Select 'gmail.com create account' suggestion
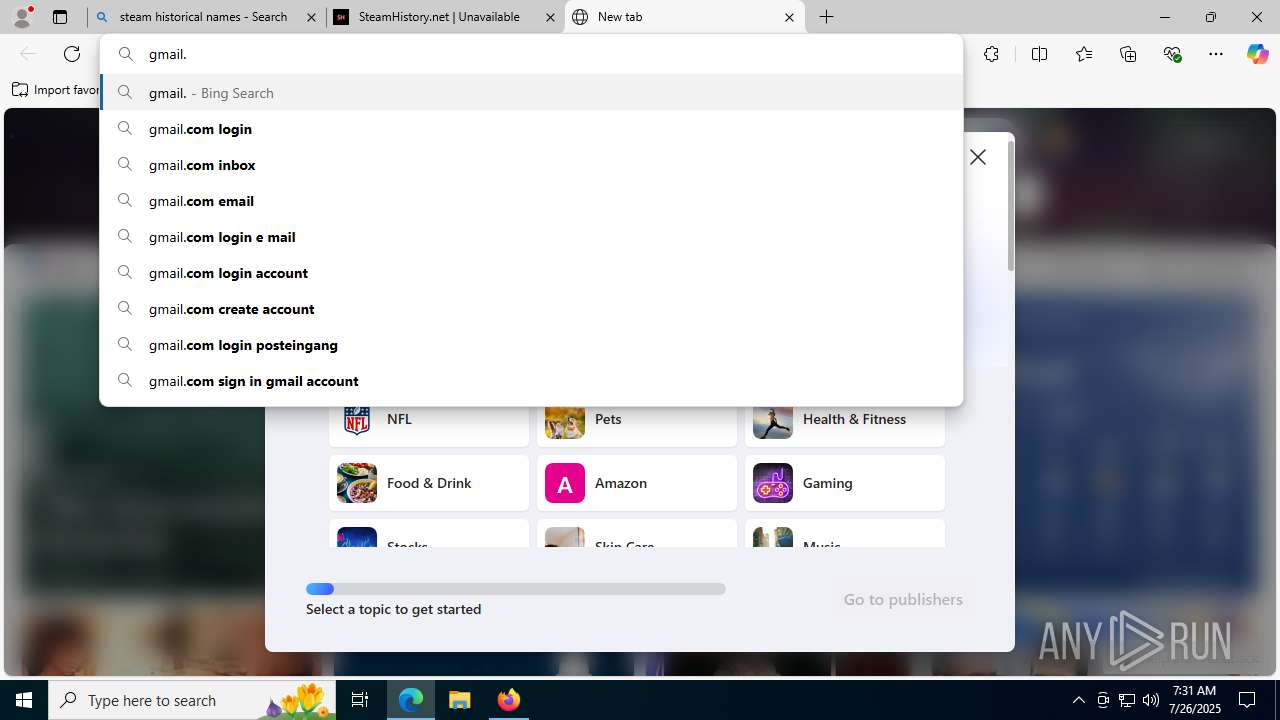This screenshot has width=1280, height=720. (x=531, y=309)
